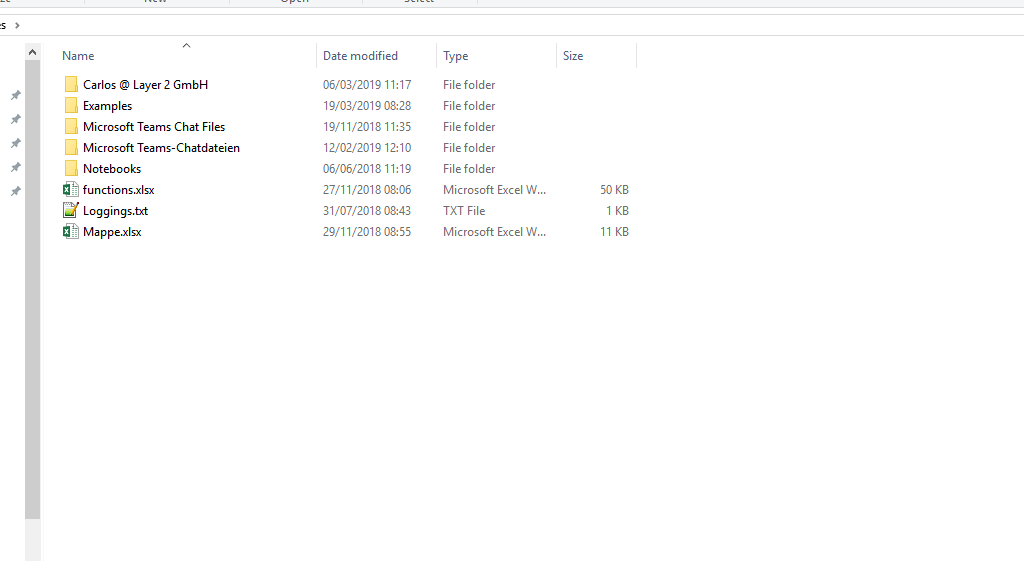Screen dimensions: 1024x561
Task: Click the Type column header
Action: pyautogui.click(x=456, y=56)
